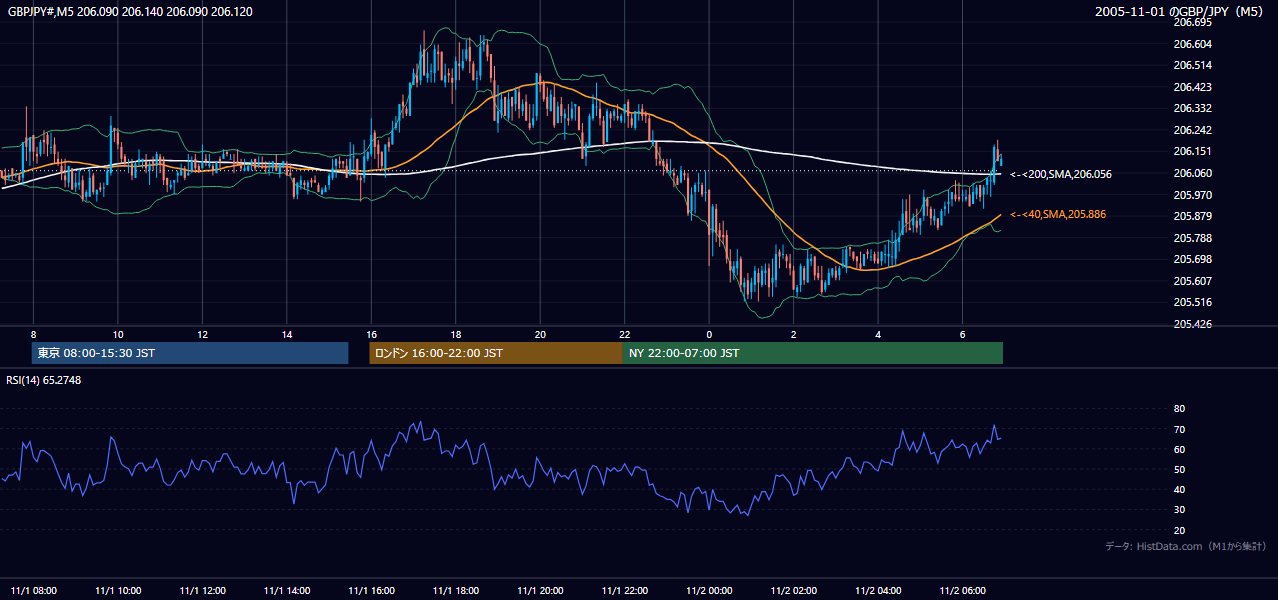Click the bottom axis label 11/1 08:00
The height and width of the screenshot is (600, 1278).
click(33, 590)
